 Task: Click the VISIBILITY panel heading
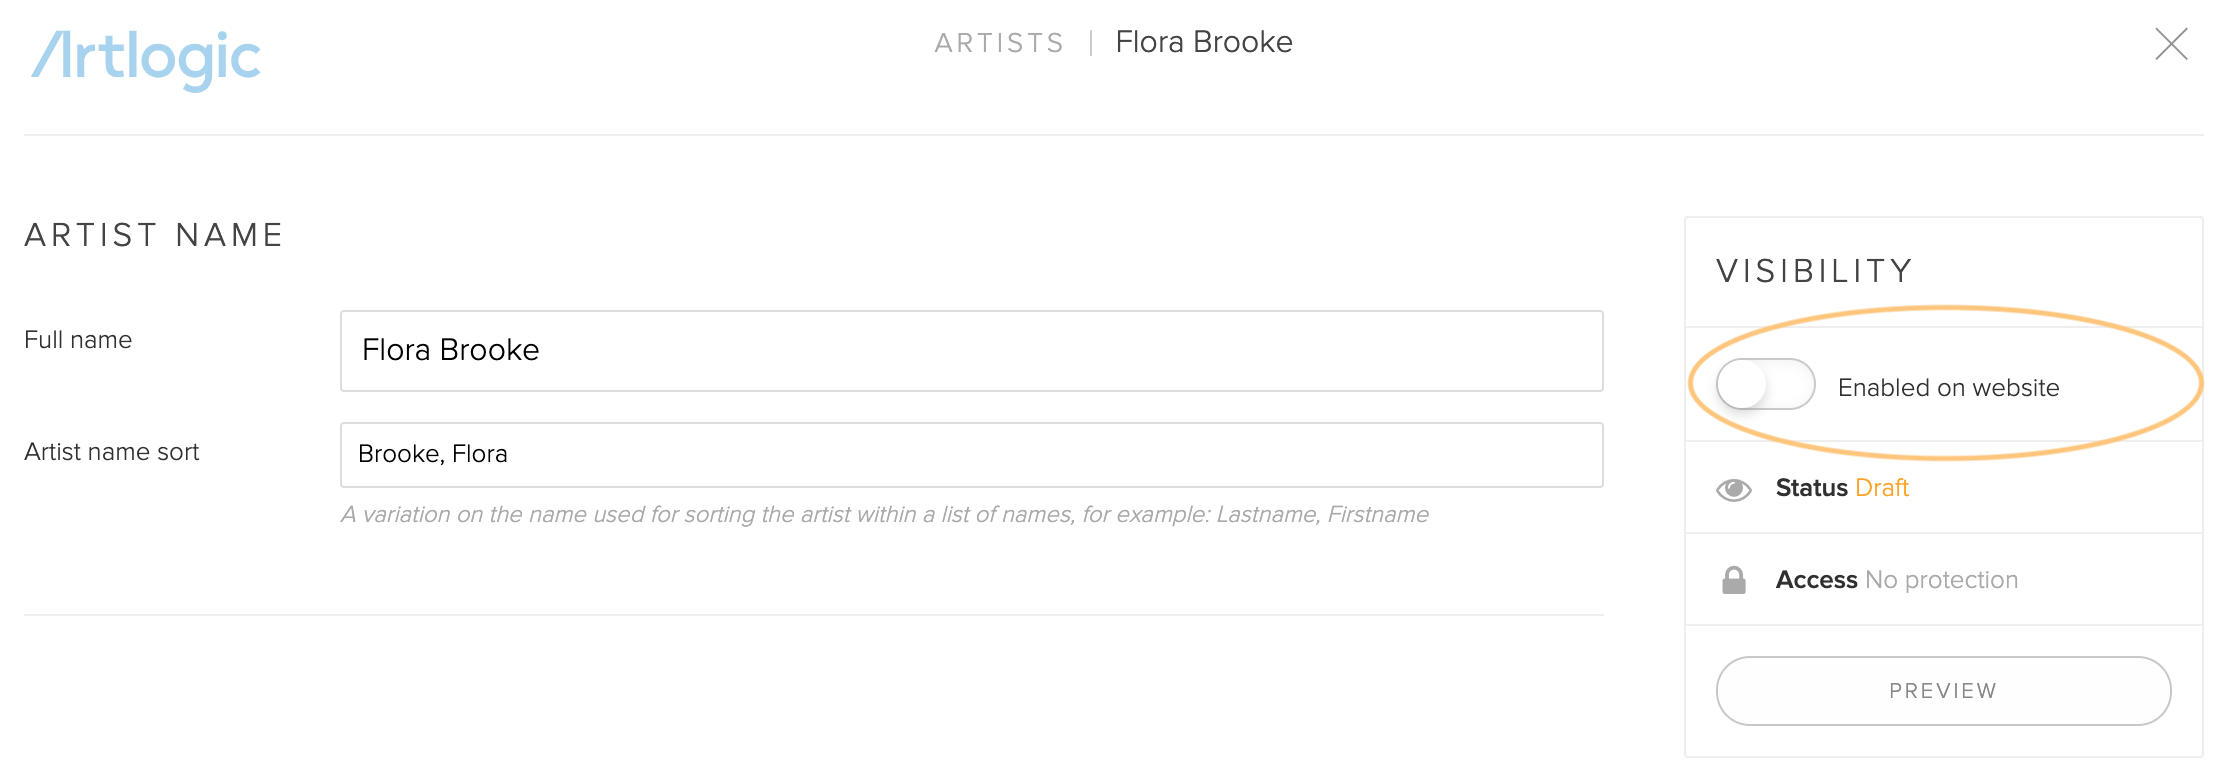click(x=1814, y=271)
